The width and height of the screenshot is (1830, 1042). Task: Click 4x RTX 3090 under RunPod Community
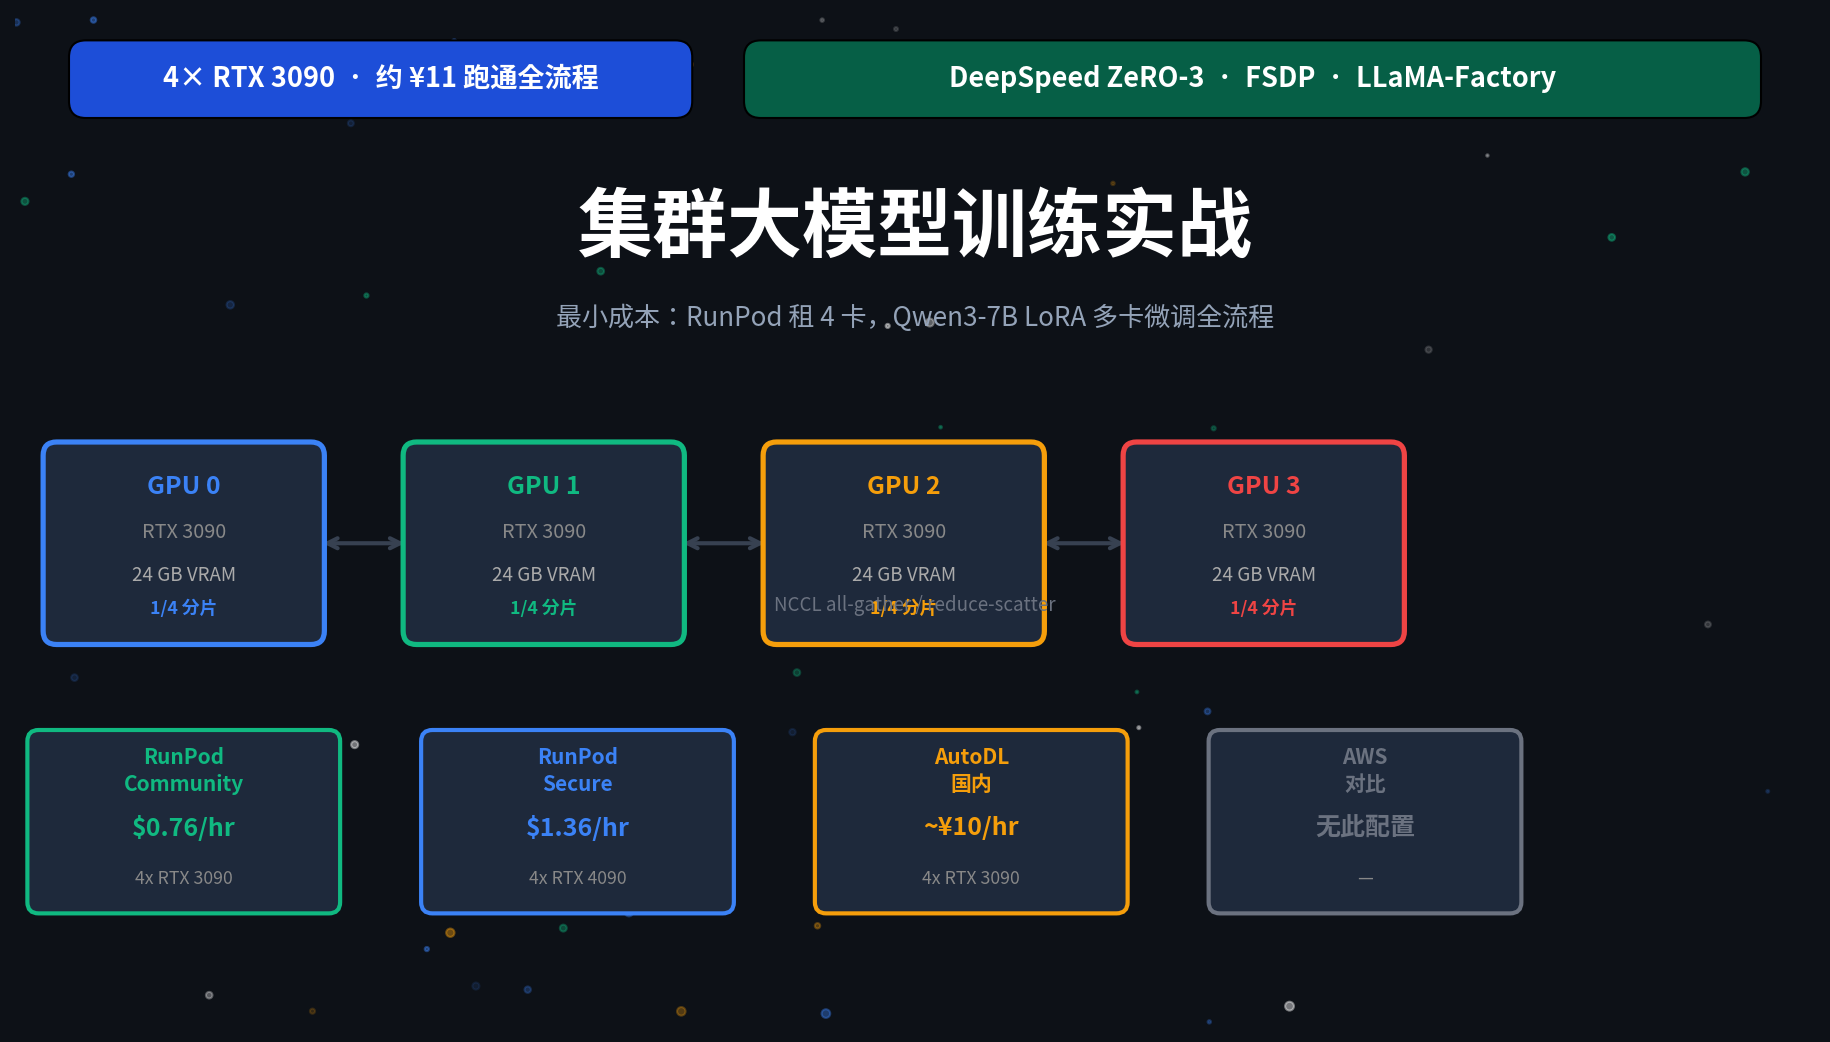point(184,877)
